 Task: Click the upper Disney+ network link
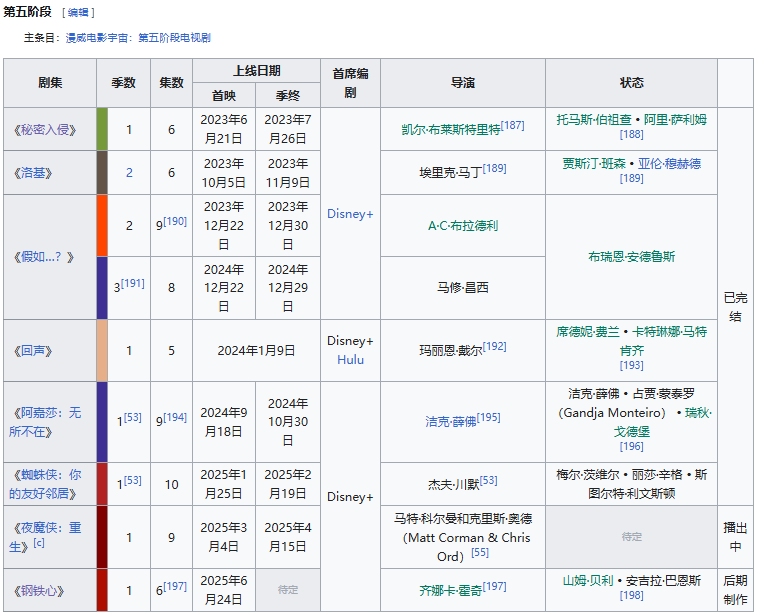(x=350, y=214)
